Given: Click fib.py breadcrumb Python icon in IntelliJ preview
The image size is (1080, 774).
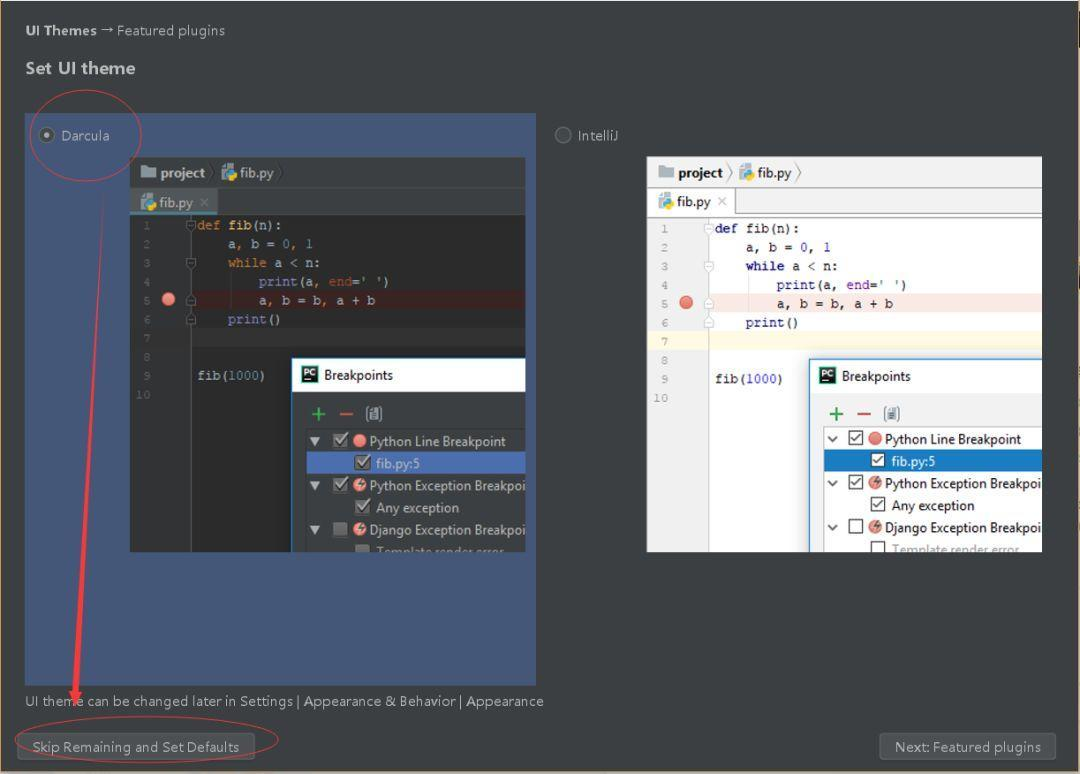Looking at the screenshot, I should [x=746, y=172].
